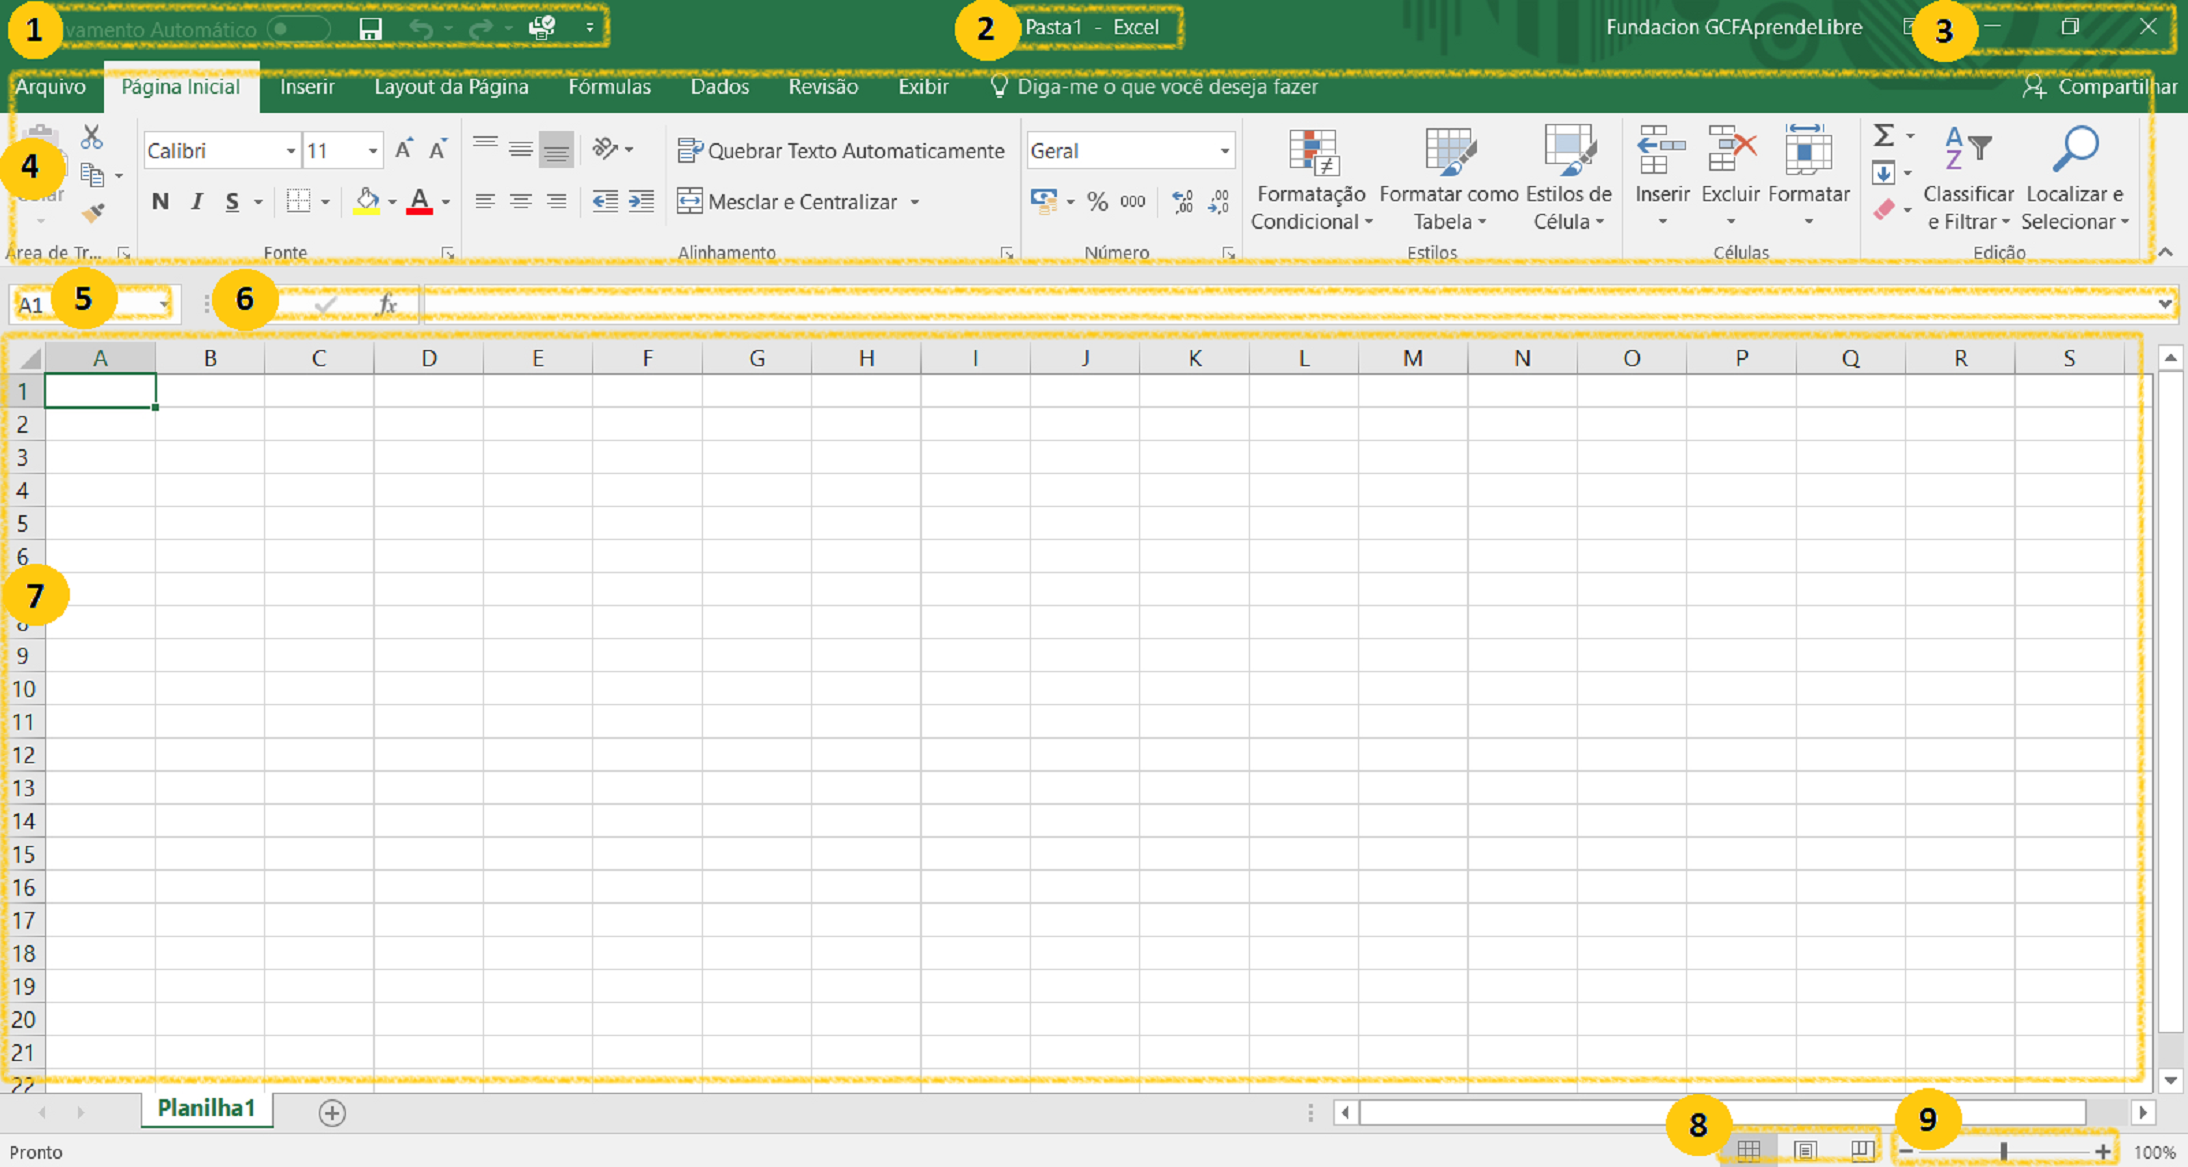Toggle italic formatting I button
Screen dimensions: 2188x1167
coord(197,202)
